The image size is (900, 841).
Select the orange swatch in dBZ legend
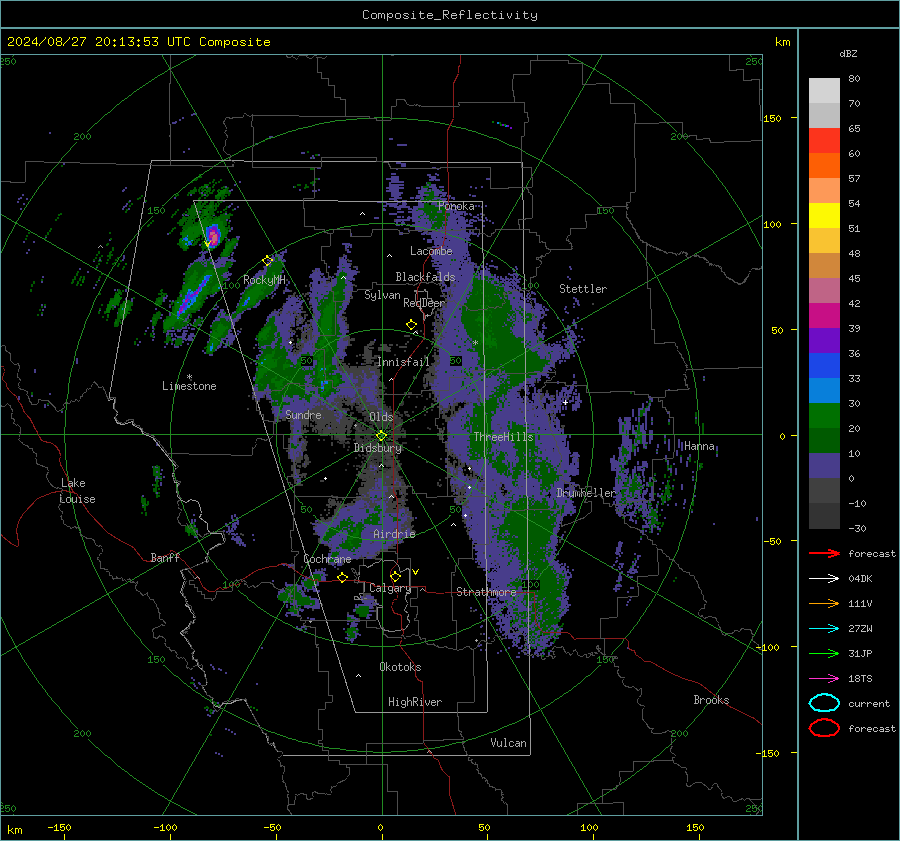click(x=824, y=165)
